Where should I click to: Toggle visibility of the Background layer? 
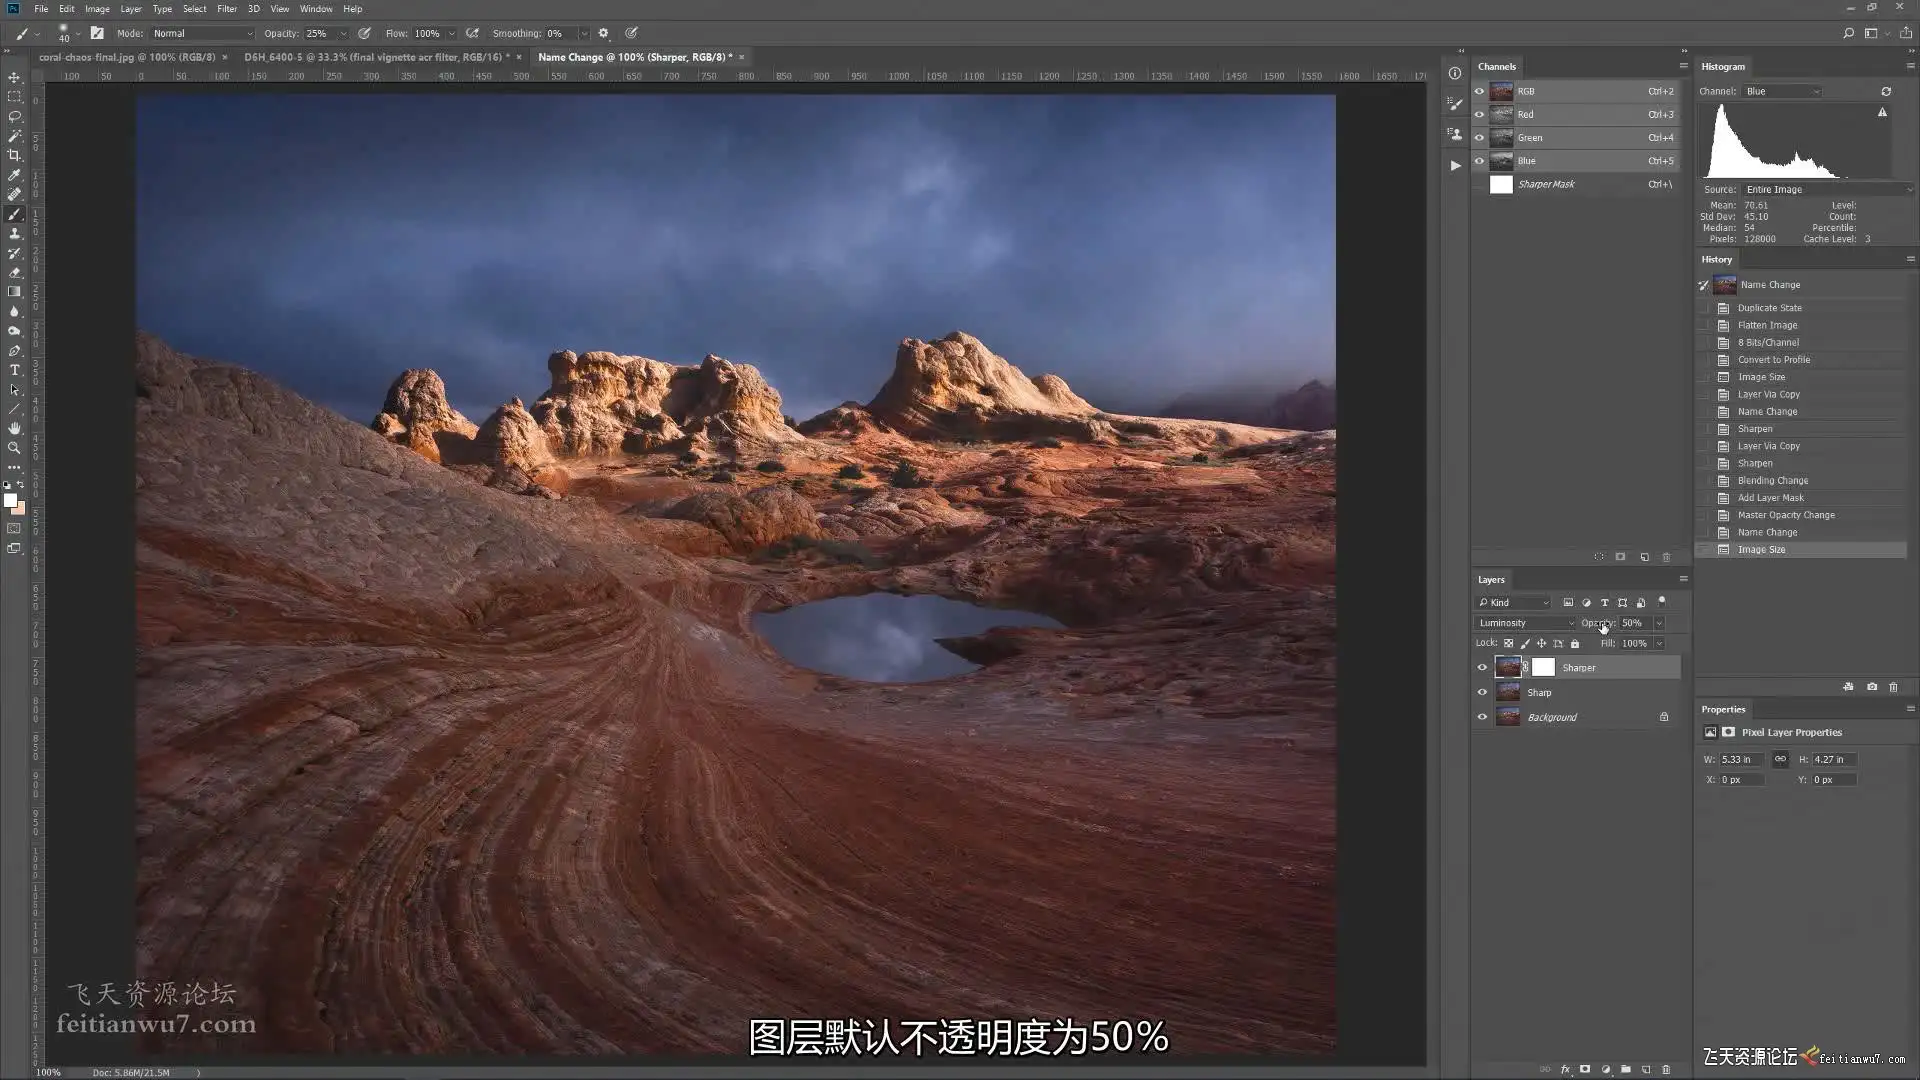(x=1482, y=717)
